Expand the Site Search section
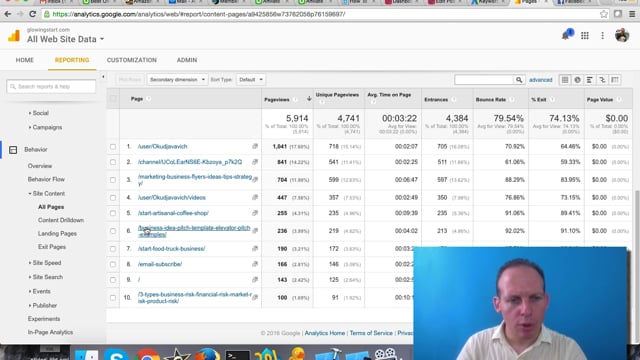 46,277
